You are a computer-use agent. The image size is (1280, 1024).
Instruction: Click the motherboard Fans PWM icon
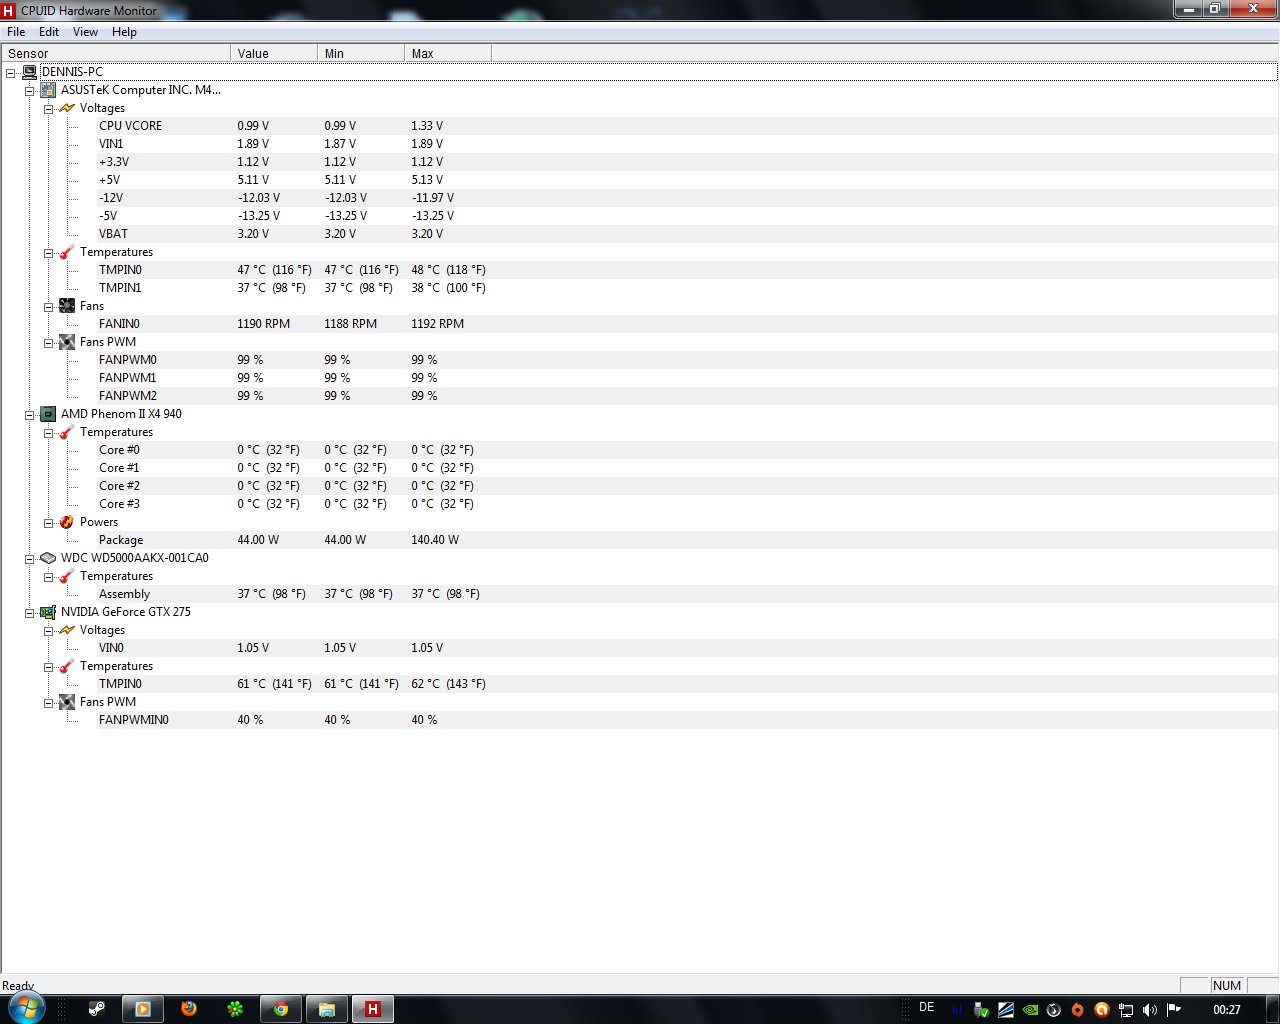(x=67, y=342)
